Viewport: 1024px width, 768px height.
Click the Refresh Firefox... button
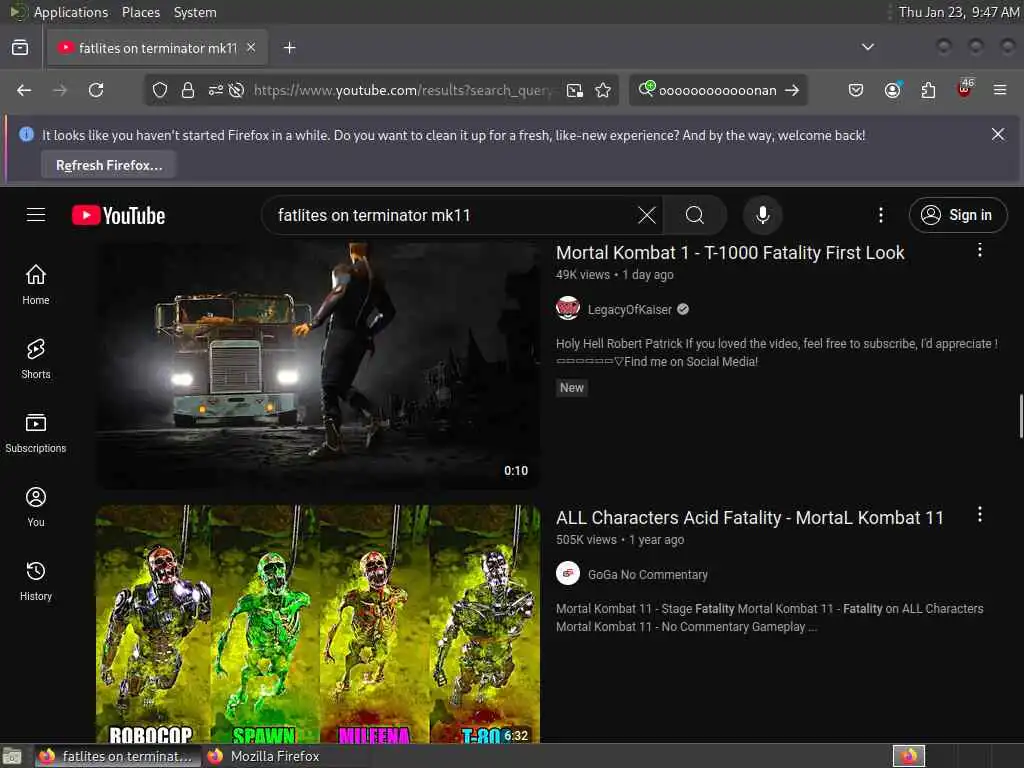[109, 165]
